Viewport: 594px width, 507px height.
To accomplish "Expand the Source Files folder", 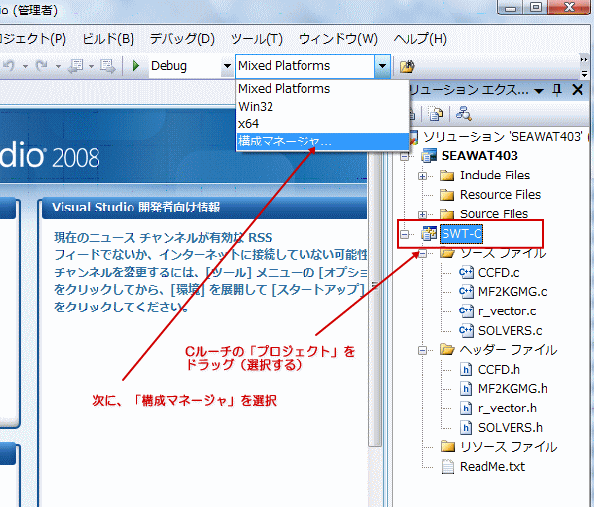I will pyautogui.click(x=422, y=215).
